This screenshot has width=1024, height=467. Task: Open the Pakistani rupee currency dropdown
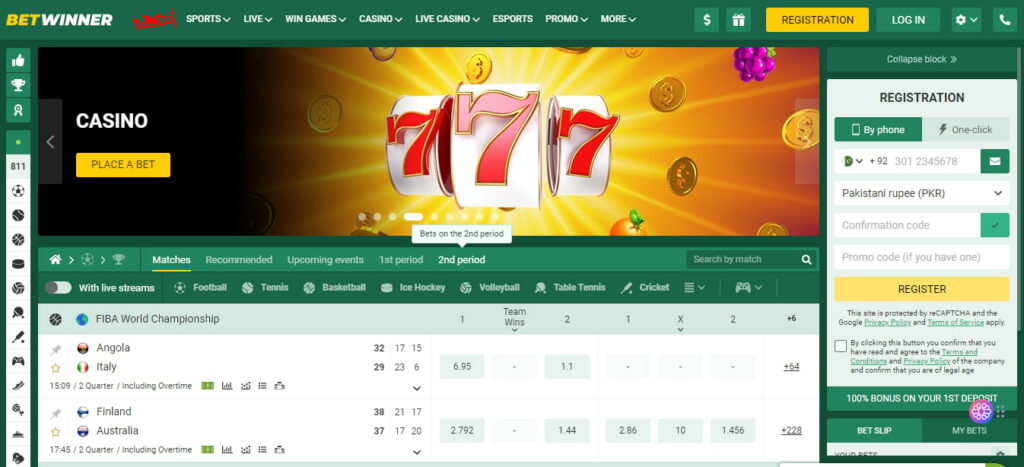[921, 193]
